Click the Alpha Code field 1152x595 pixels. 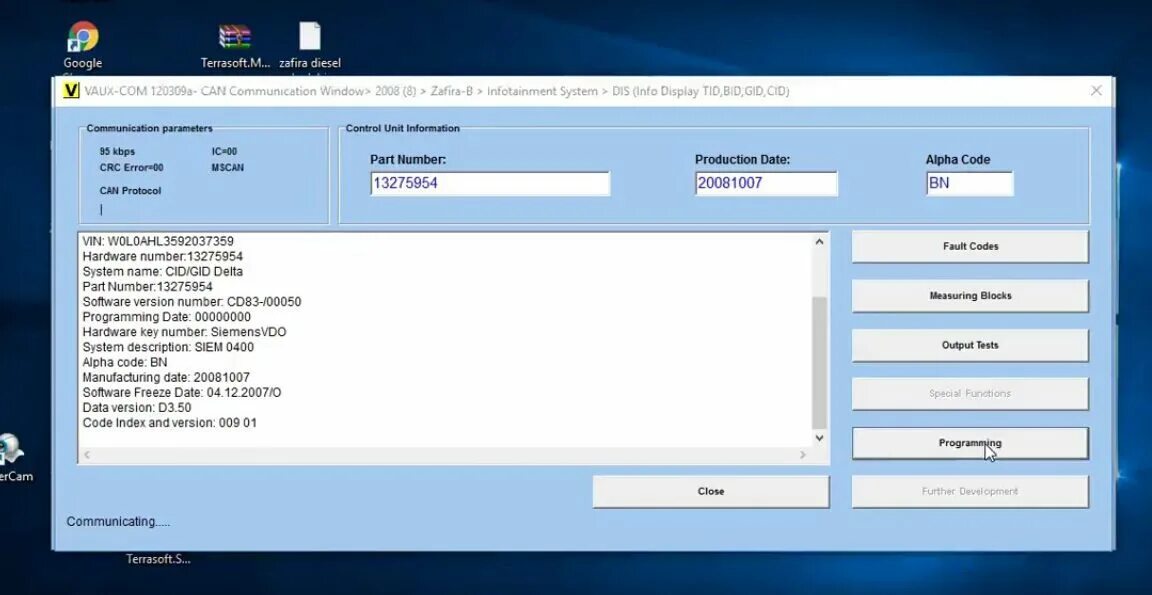pos(969,184)
